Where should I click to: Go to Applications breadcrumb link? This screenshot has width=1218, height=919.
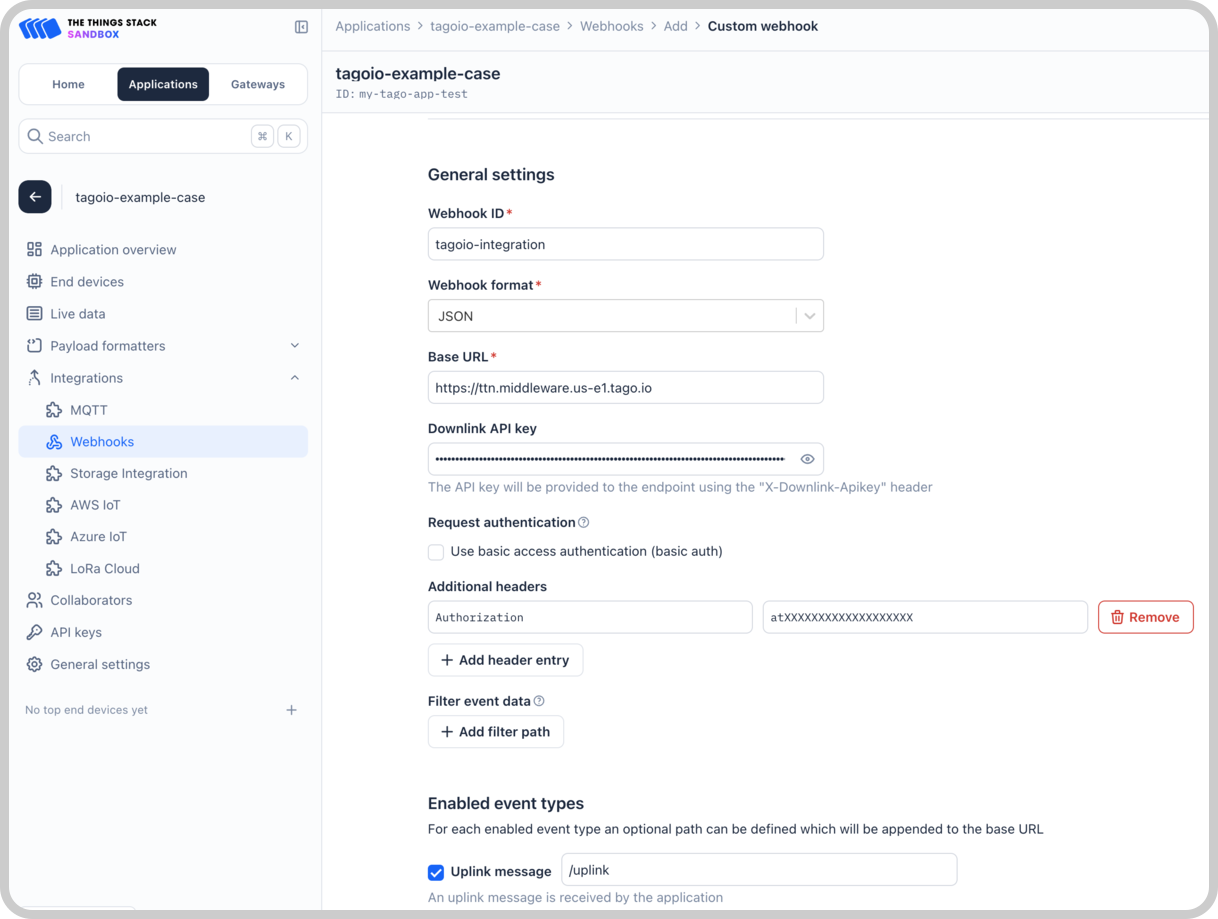tap(372, 26)
